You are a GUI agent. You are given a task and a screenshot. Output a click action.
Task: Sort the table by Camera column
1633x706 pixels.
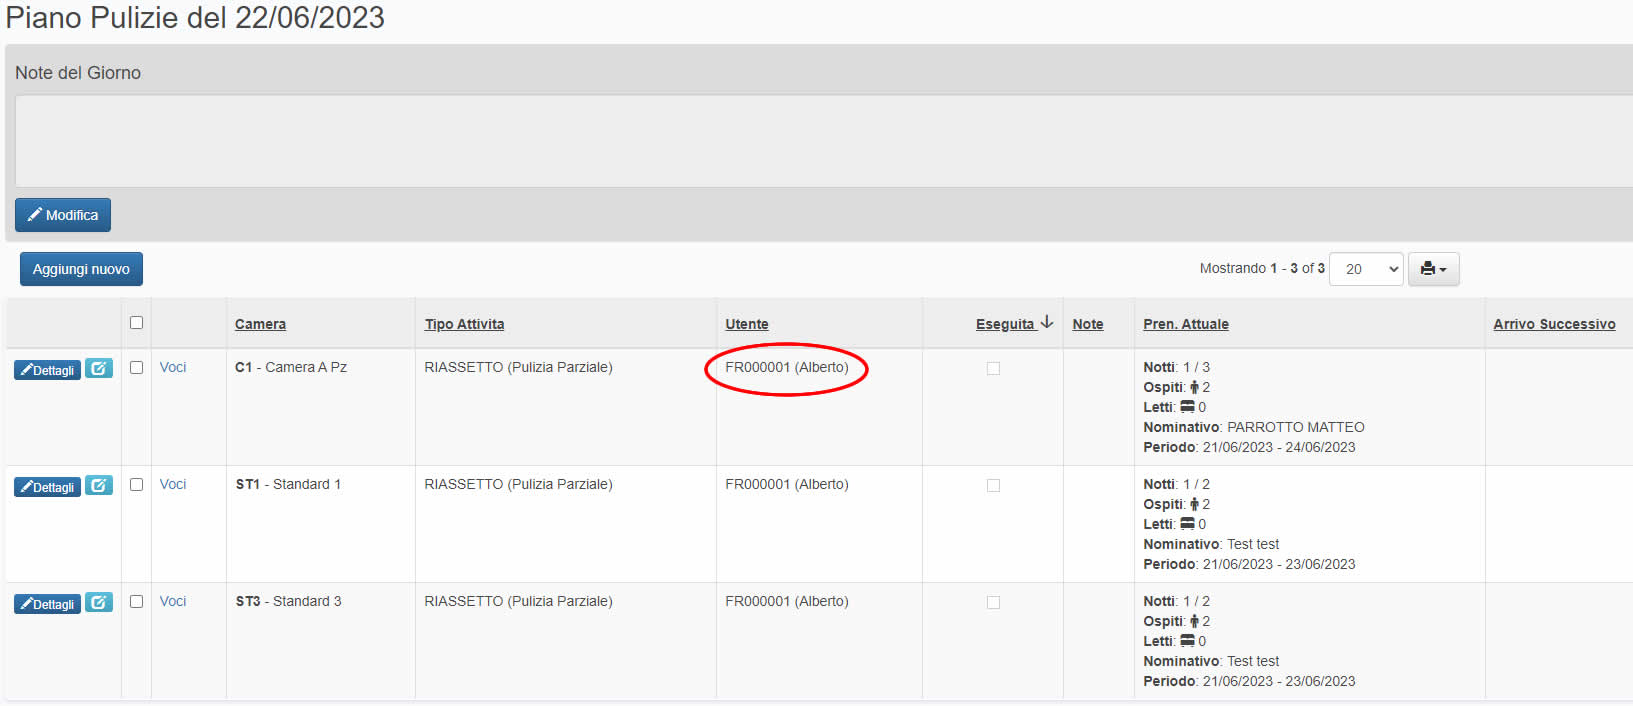260,324
